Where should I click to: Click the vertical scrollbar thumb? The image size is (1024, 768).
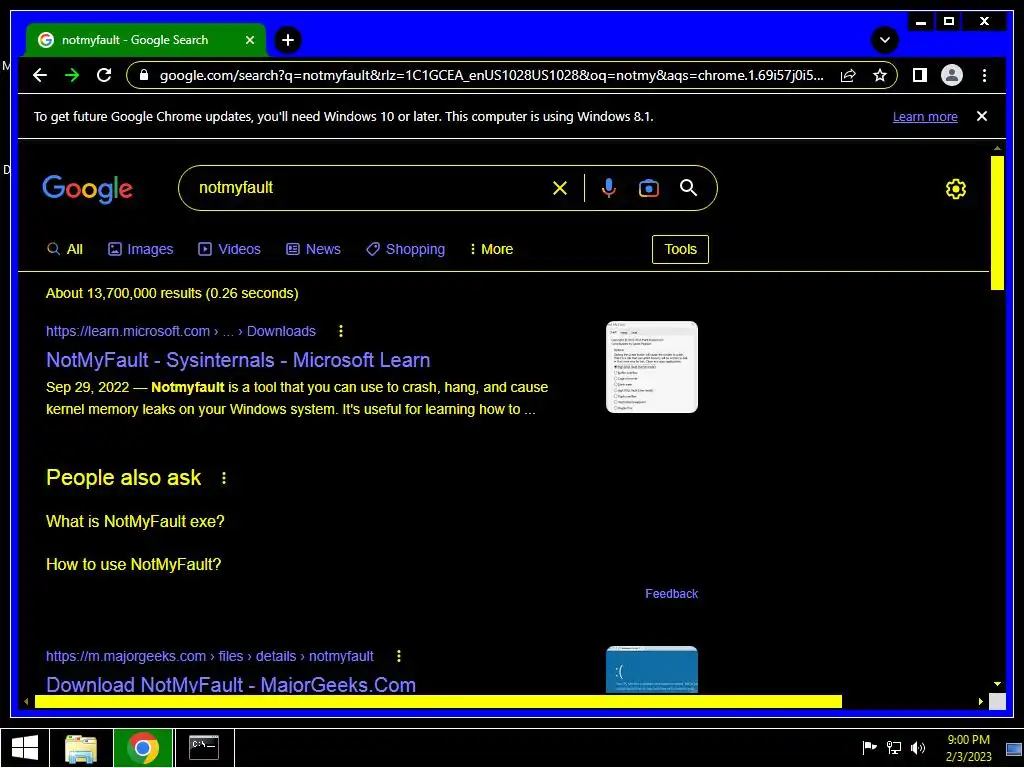coord(997,222)
